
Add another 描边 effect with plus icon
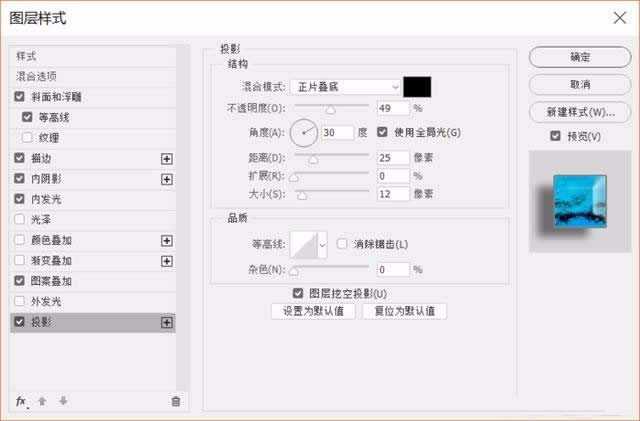167,158
